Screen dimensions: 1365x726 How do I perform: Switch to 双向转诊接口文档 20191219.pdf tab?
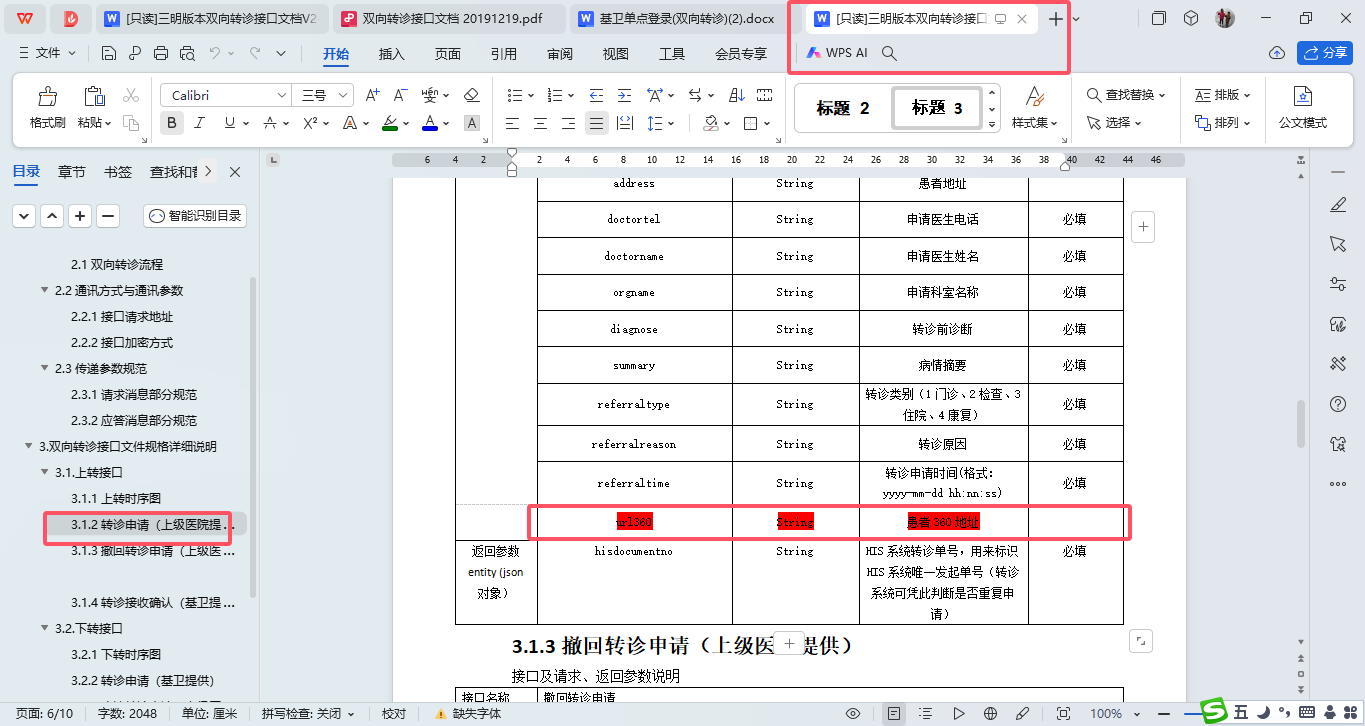[447, 18]
